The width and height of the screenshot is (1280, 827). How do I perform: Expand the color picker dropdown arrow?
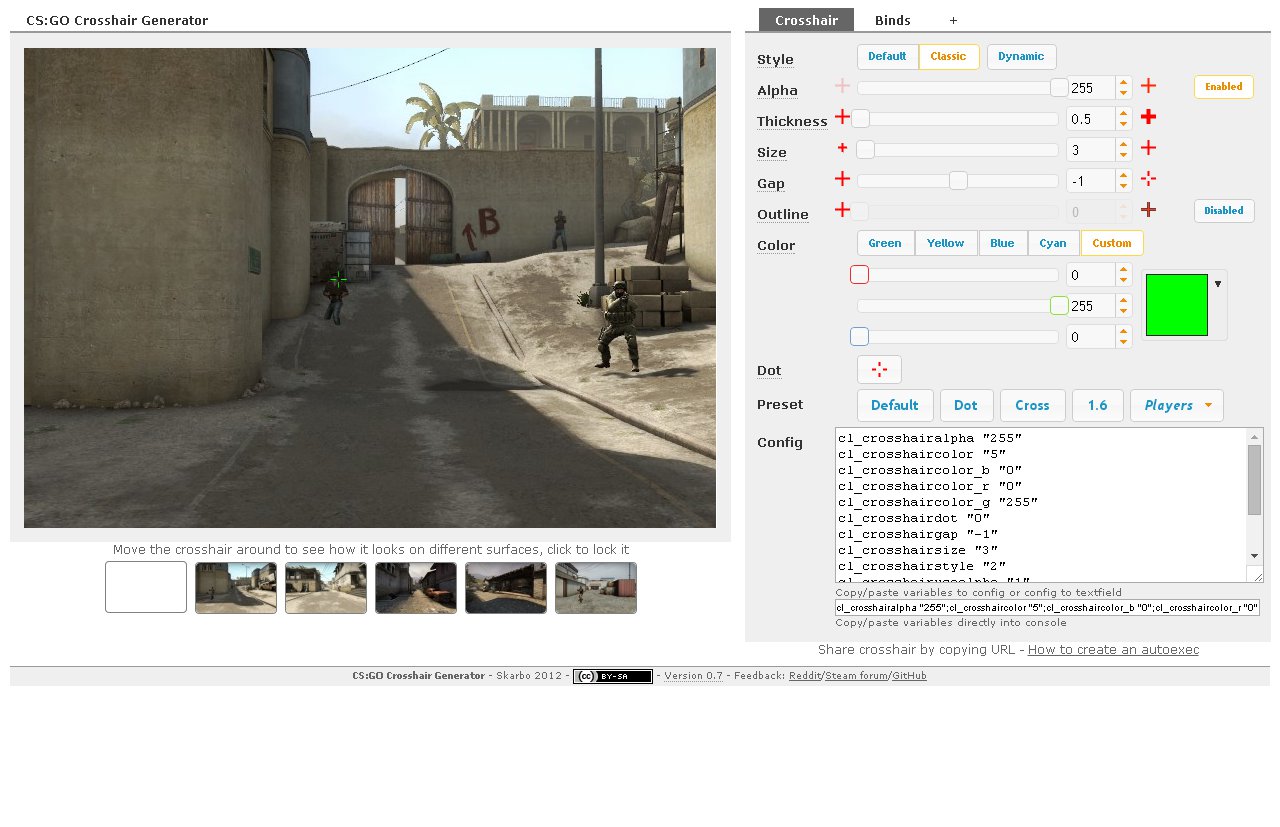coord(1217,284)
